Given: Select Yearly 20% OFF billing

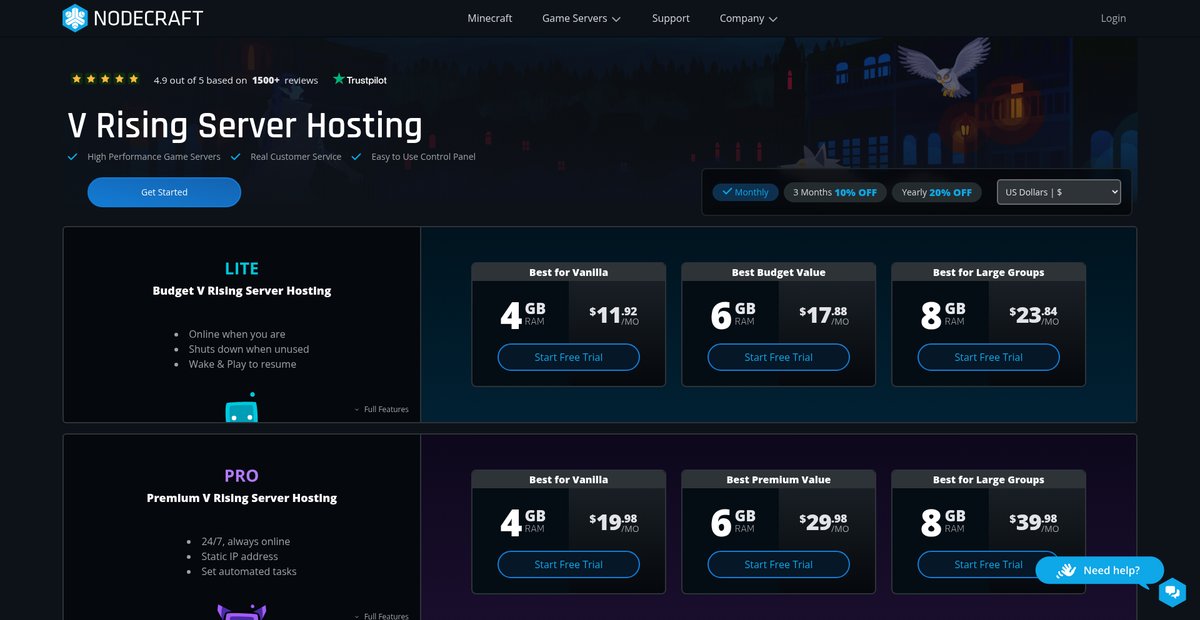Looking at the screenshot, I should (x=936, y=192).
